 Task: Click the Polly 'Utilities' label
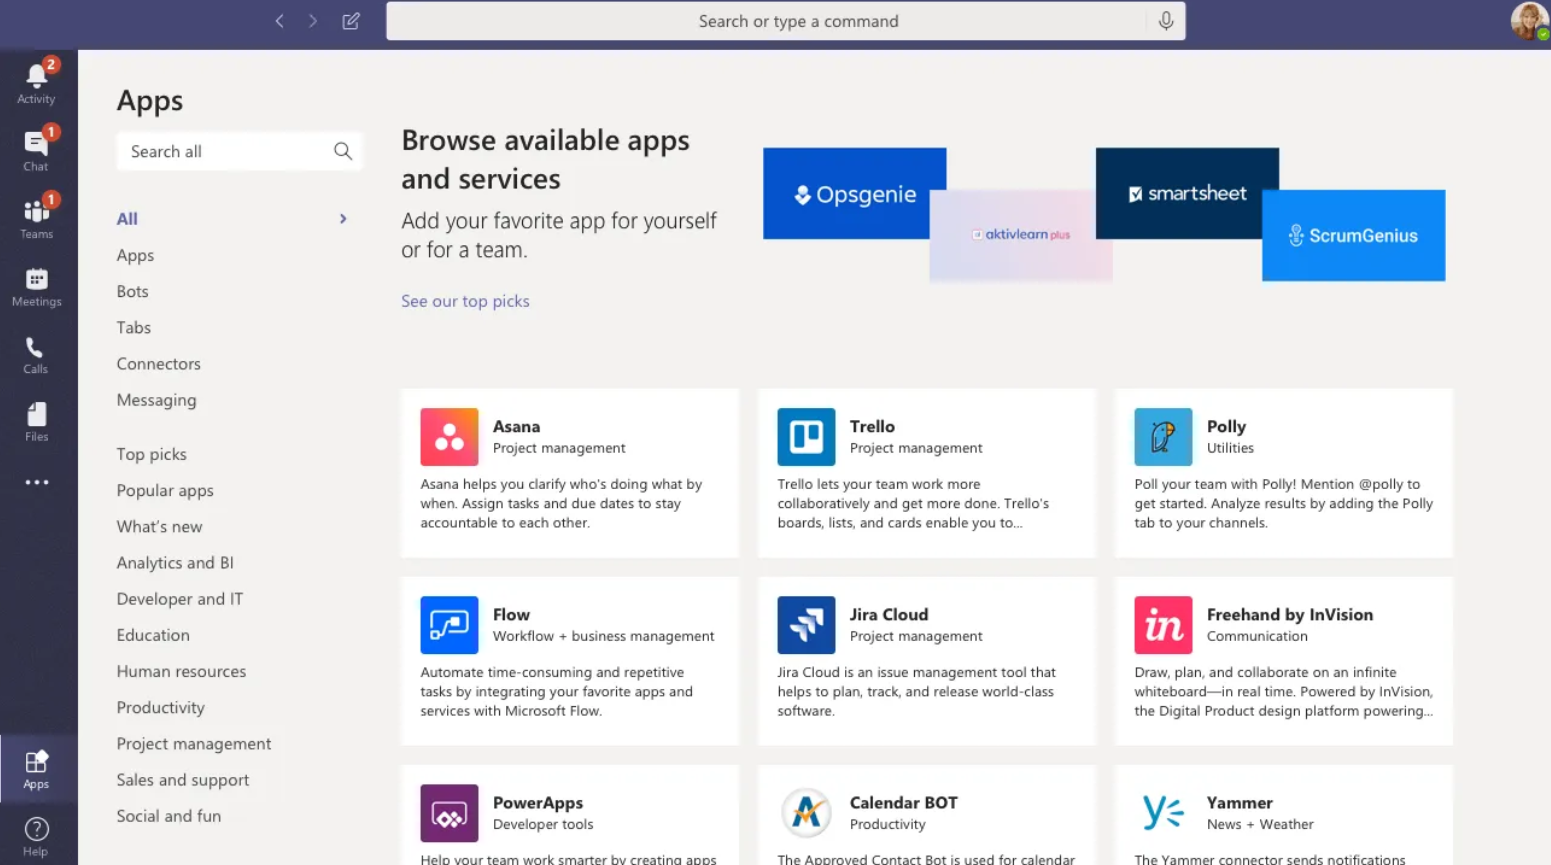(1230, 448)
